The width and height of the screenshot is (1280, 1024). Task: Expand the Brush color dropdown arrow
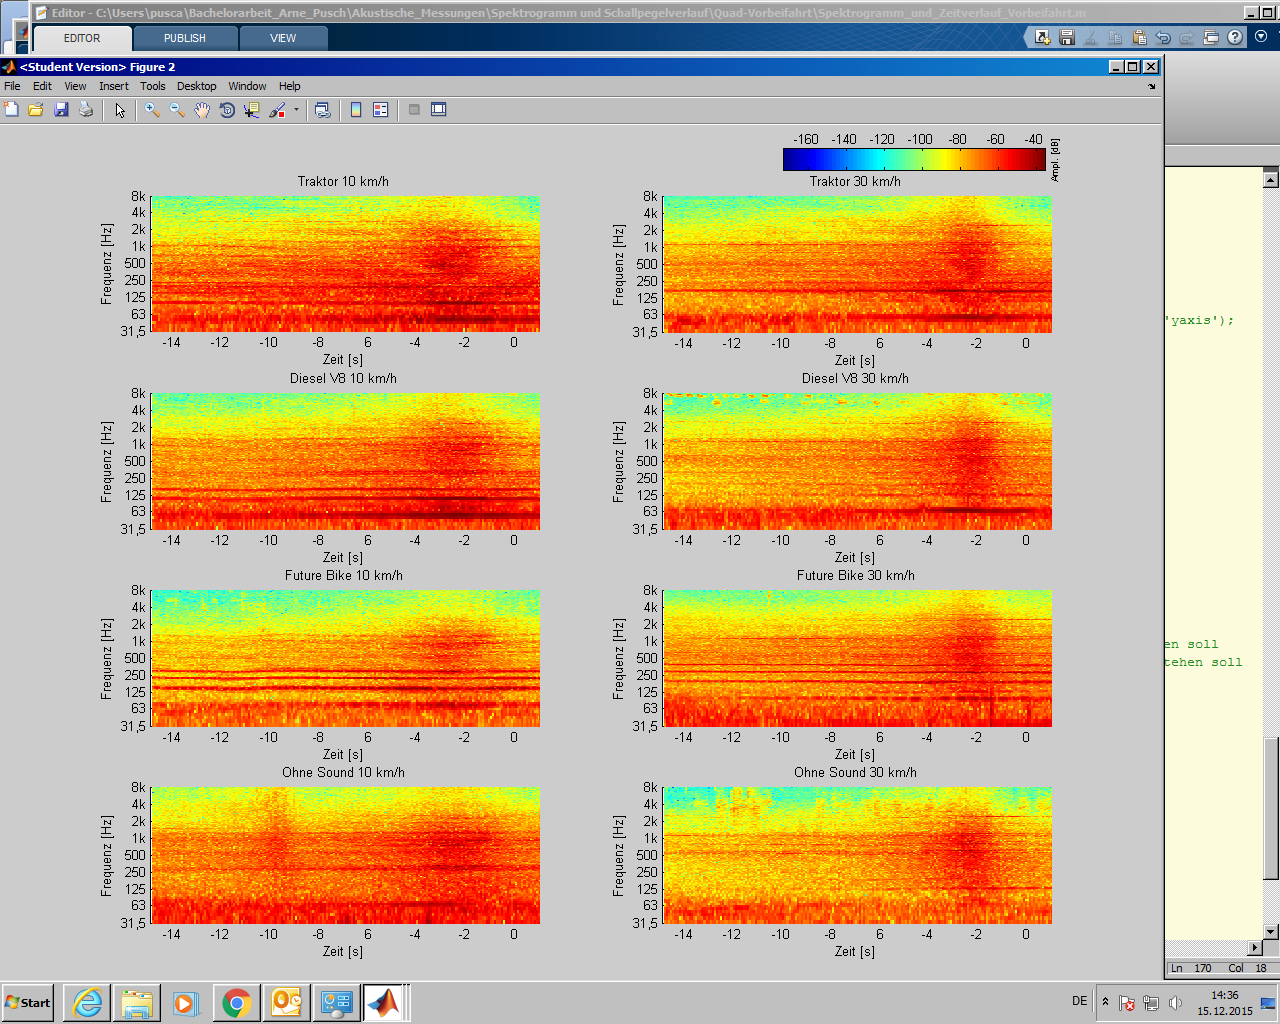(296, 110)
